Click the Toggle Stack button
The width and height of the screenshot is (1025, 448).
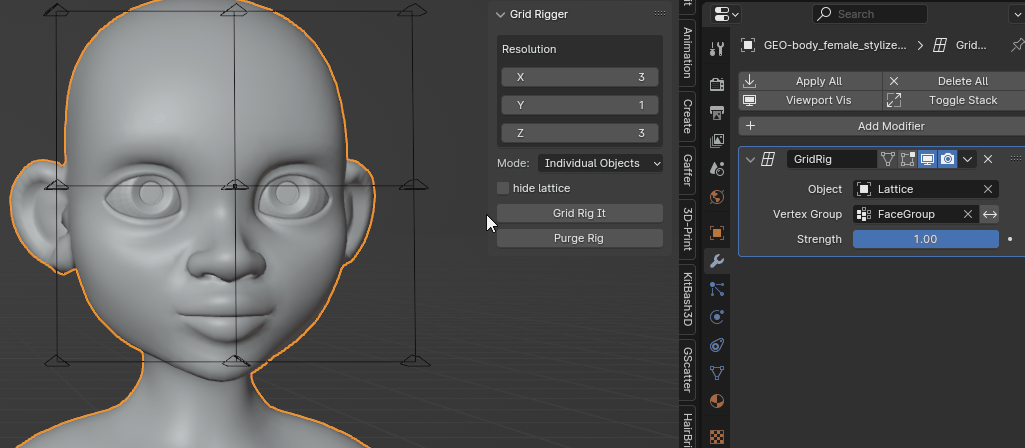tap(954, 100)
